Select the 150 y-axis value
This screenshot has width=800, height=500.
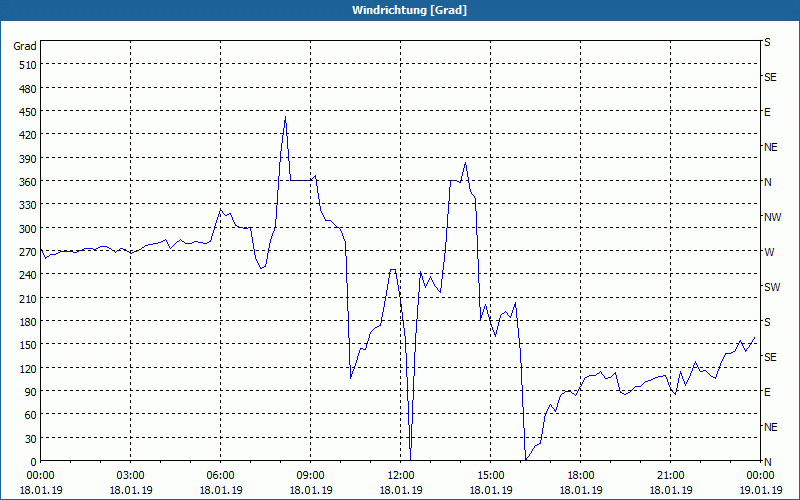[x=28, y=345]
